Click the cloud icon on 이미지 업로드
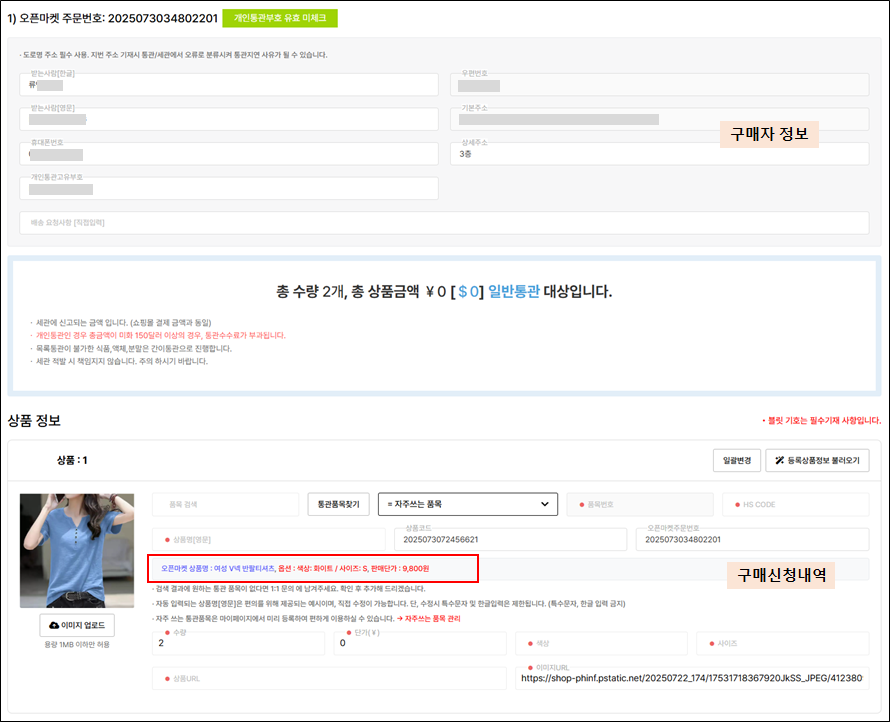This screenshot has width=890, height=722. point(54,625)
